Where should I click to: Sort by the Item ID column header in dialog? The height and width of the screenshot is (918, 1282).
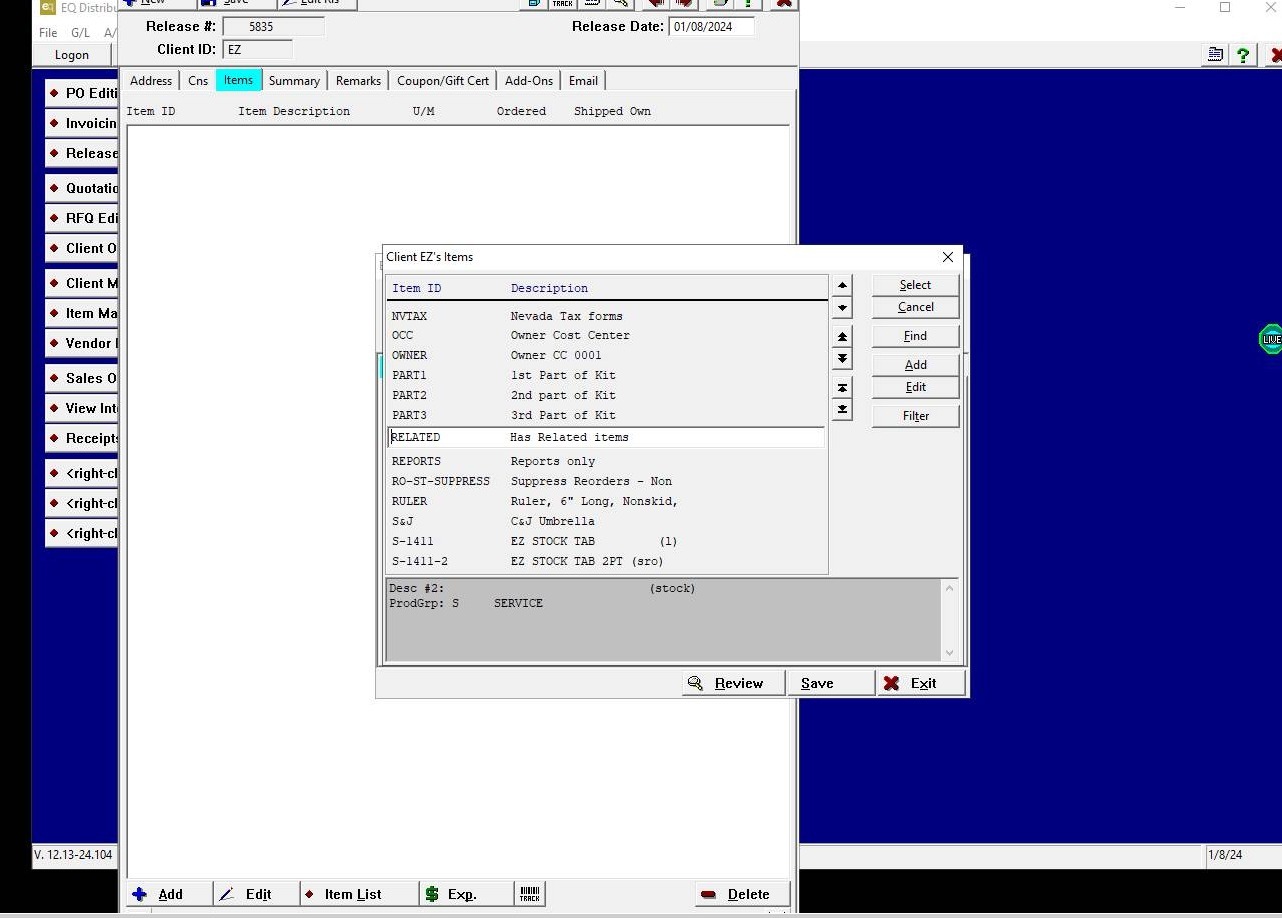416,288
